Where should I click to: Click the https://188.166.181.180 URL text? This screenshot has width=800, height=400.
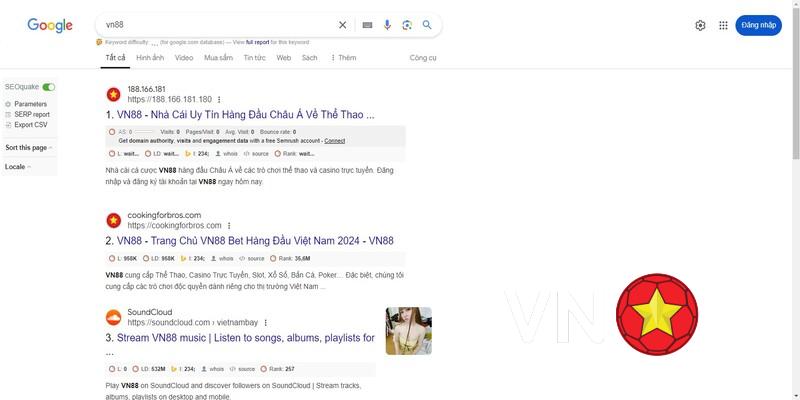[169, 99]
